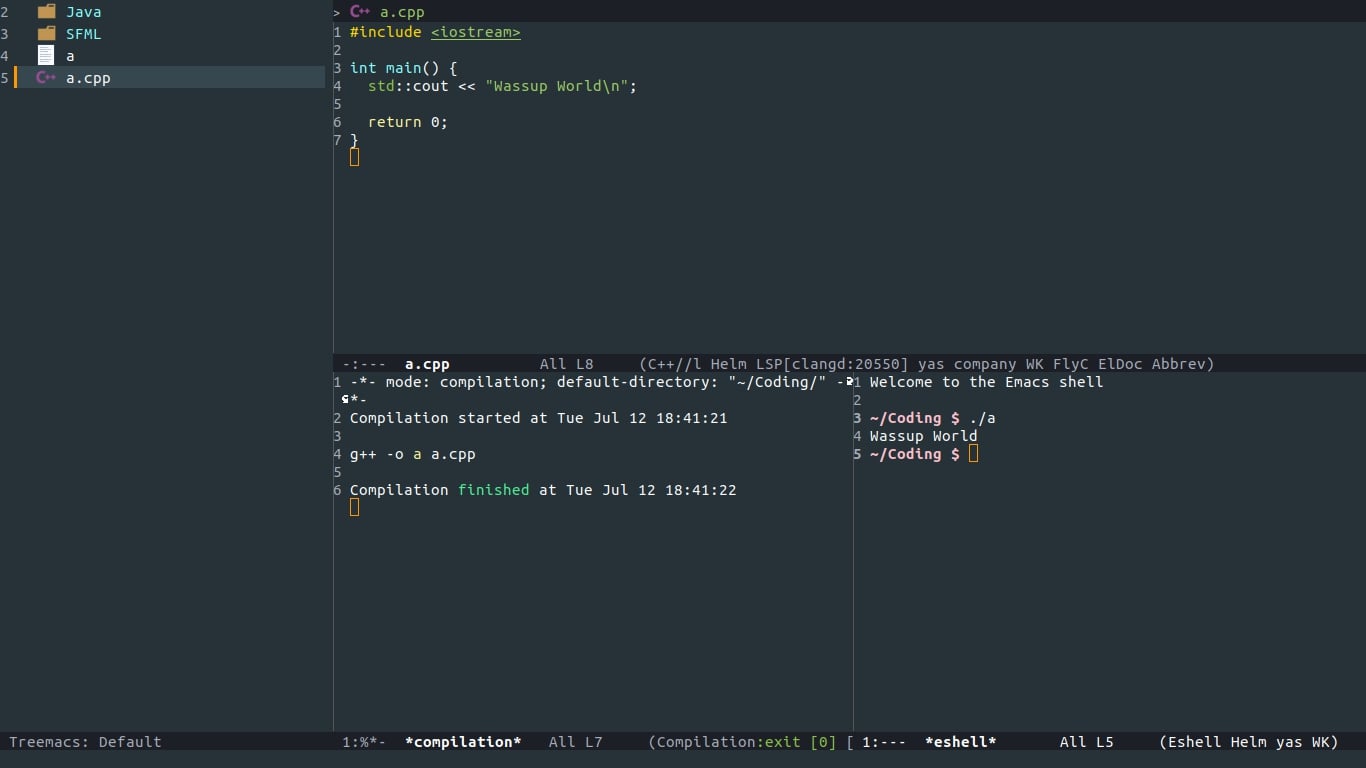Image resolution: width=1366 pixels, height=768 pixels.
Task: Click the "Wassup World\n" string literal
Action: click(x=557, y=86)
